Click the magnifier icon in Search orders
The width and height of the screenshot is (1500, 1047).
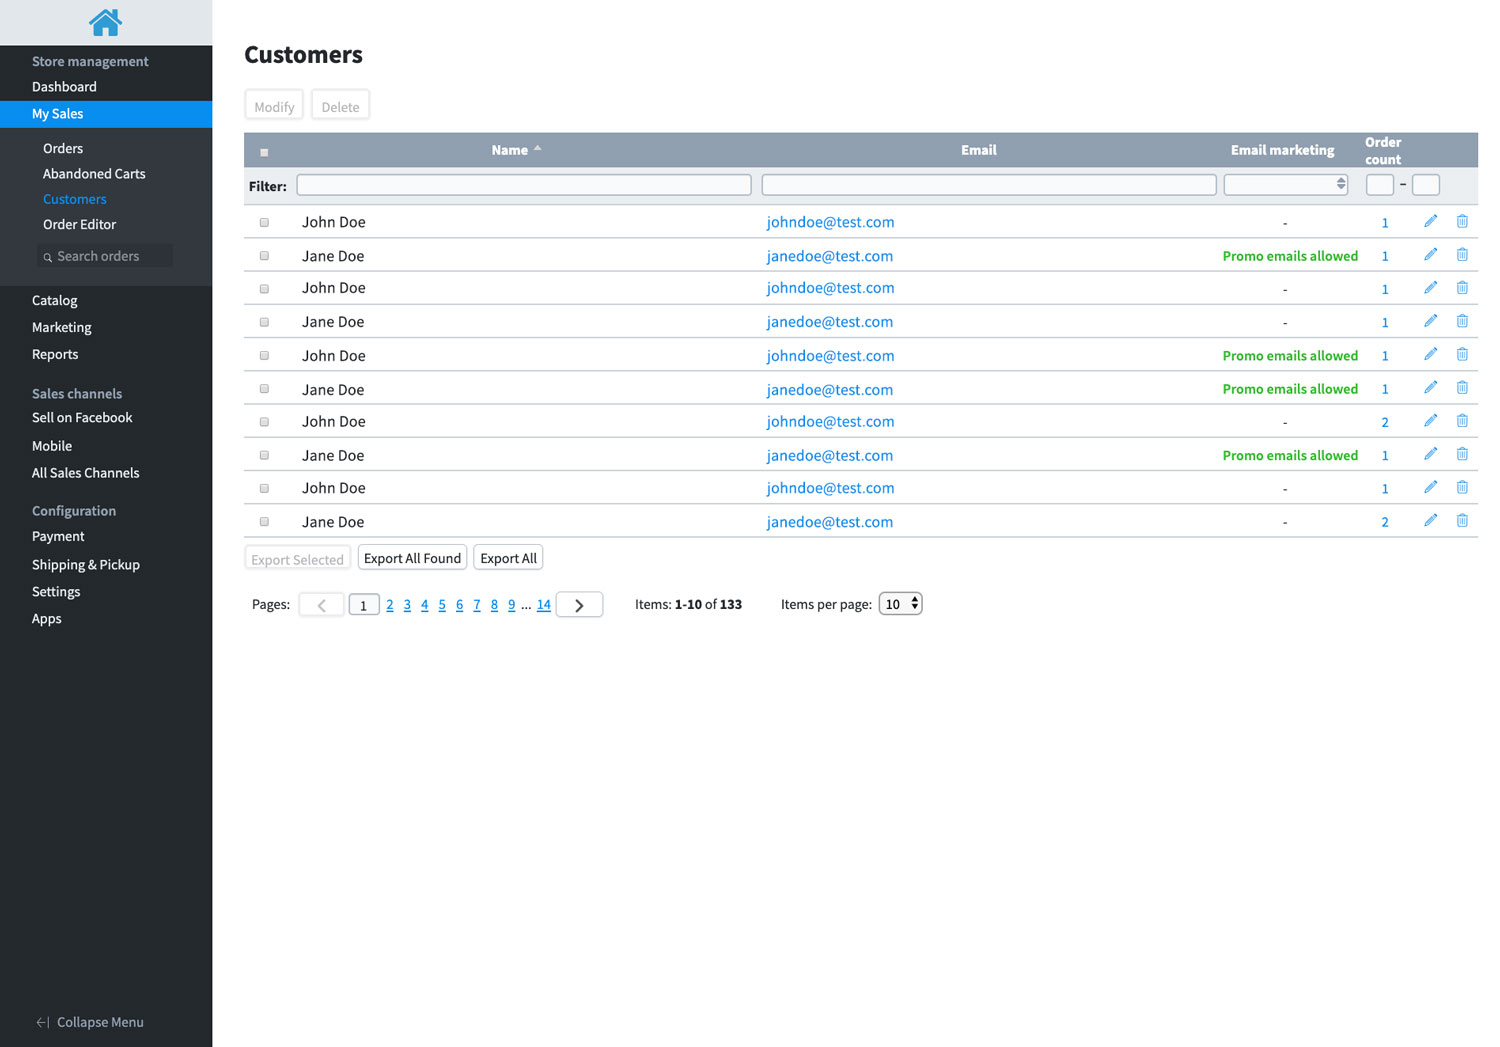coord(47,257)
